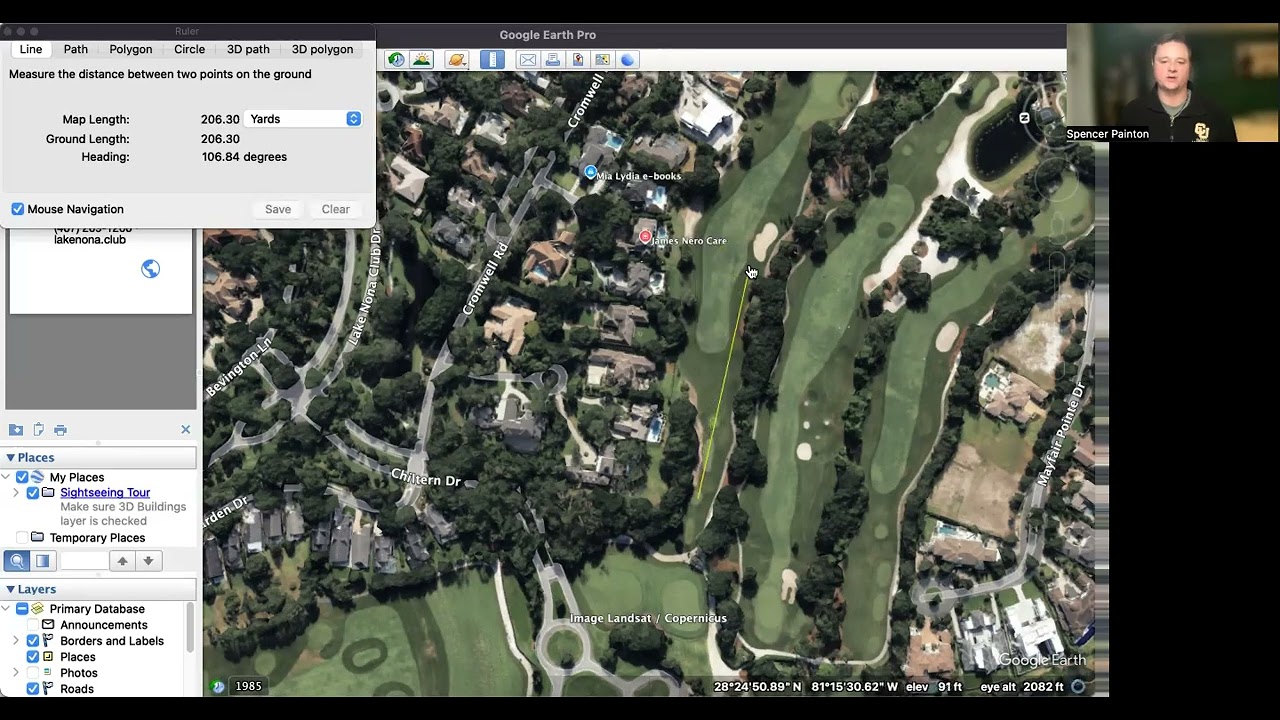Screen dimensions: 1280x720
Task: Check the Announcements layer checkbox
Action: click(33, 625)
